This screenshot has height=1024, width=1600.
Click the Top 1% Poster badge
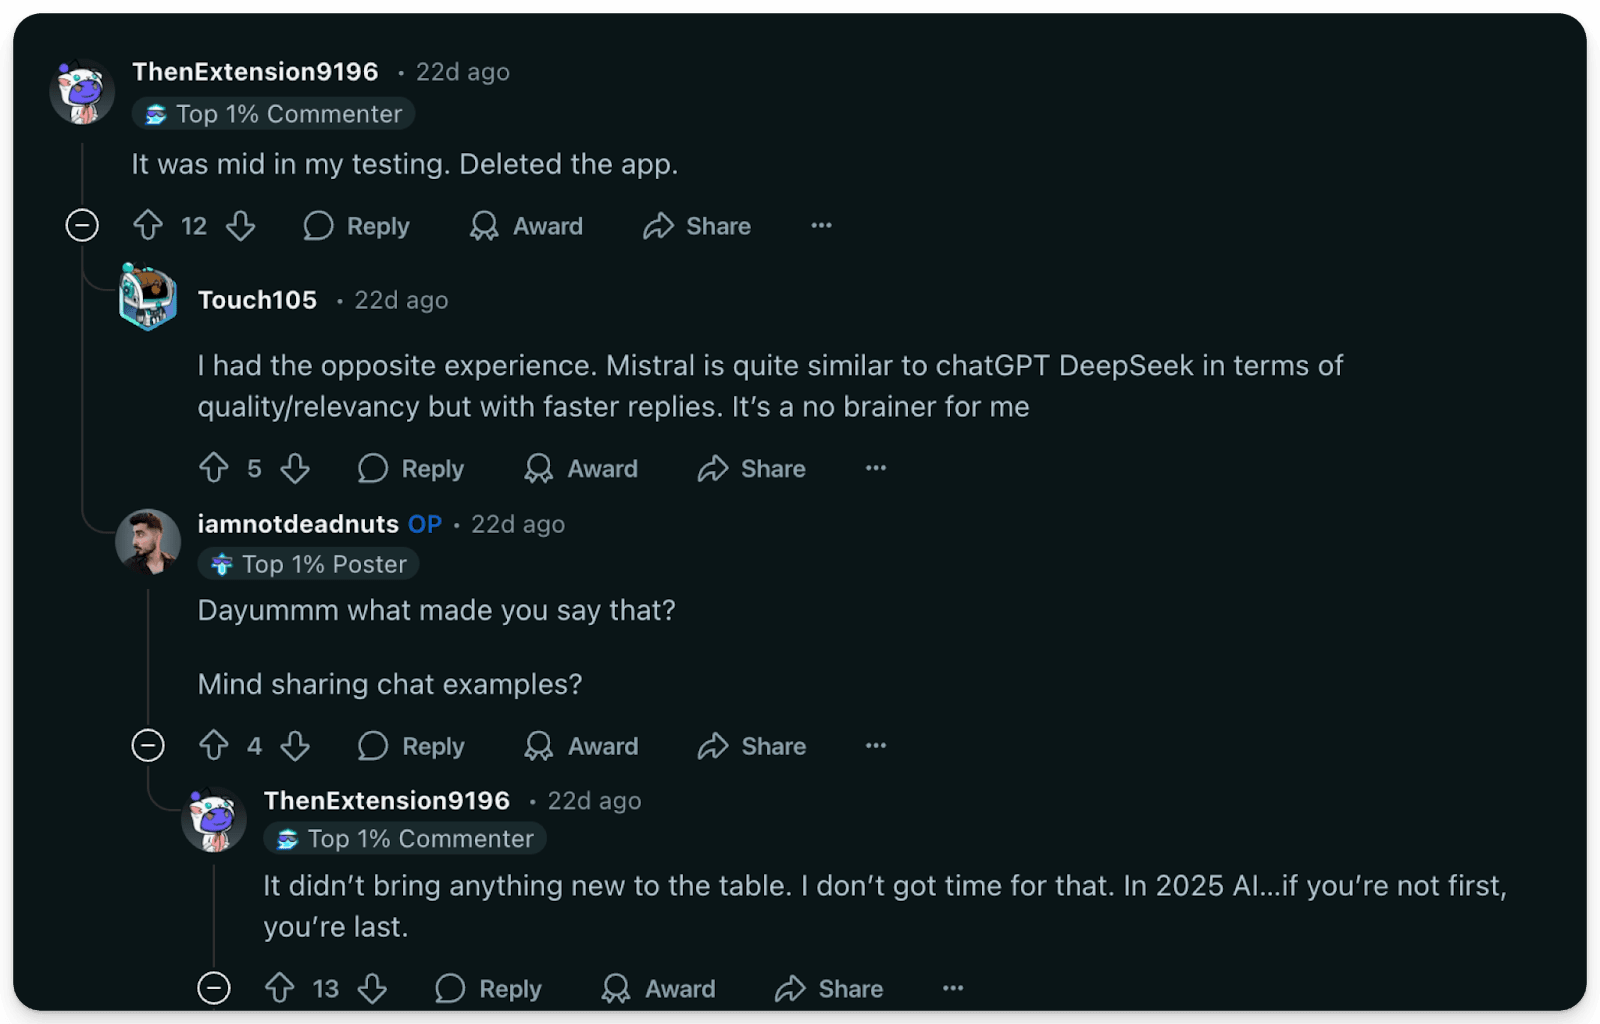(307, 564)
